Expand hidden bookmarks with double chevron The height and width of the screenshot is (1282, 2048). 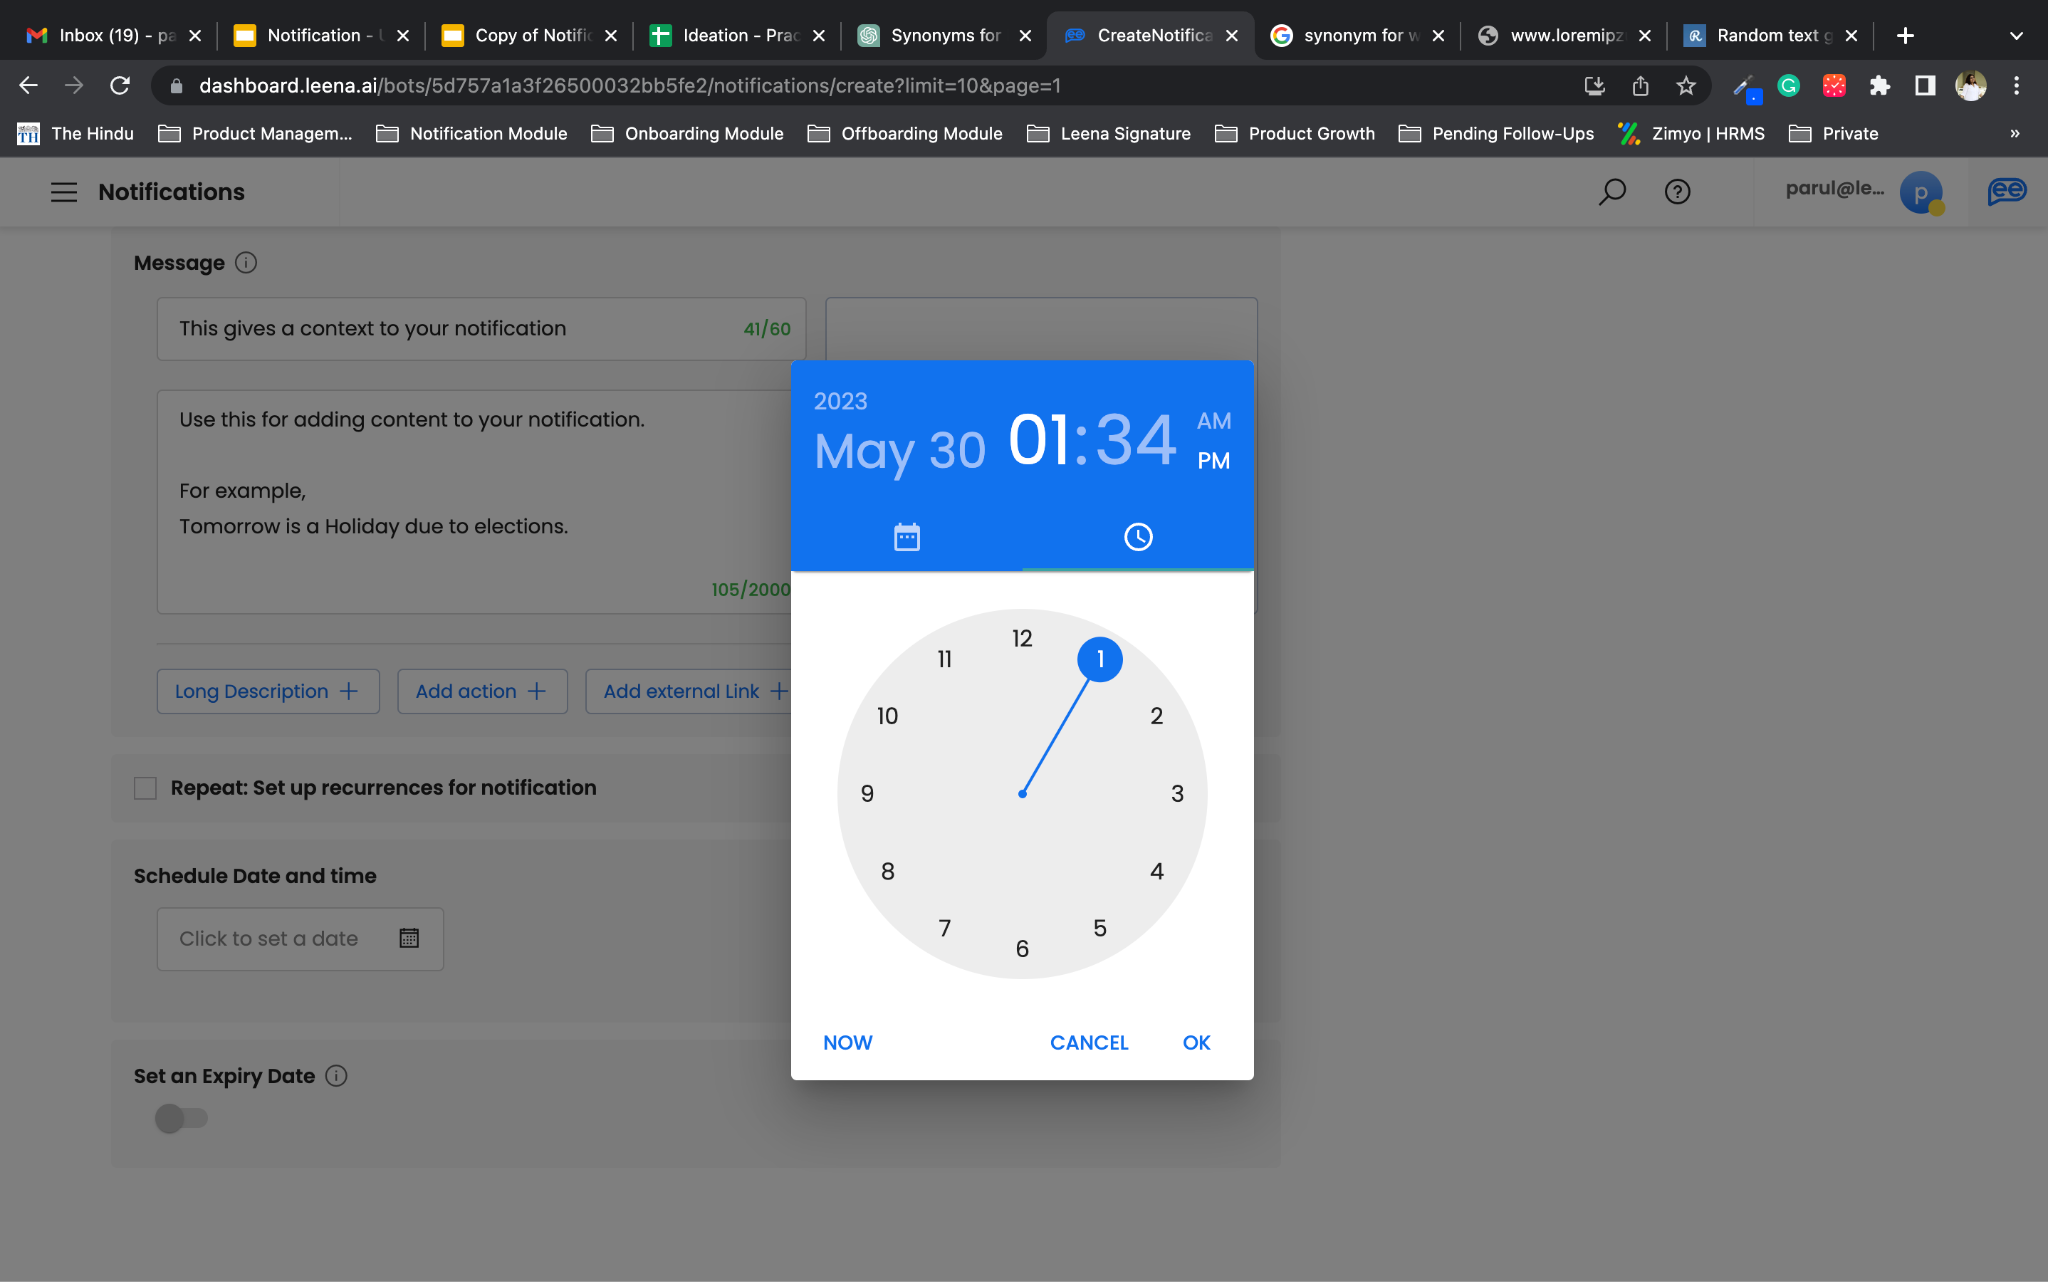coord(2014,133)
